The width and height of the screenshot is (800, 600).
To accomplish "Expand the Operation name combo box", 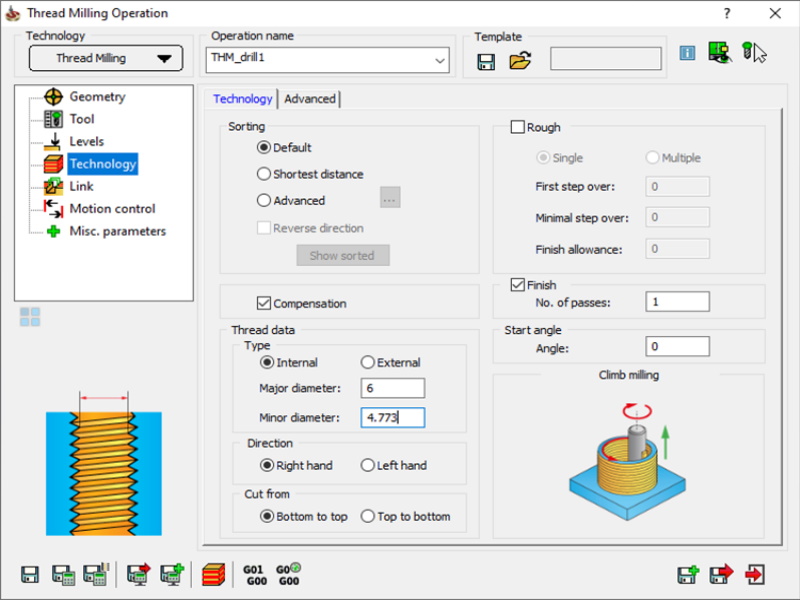I will click(x=440, y=60).
